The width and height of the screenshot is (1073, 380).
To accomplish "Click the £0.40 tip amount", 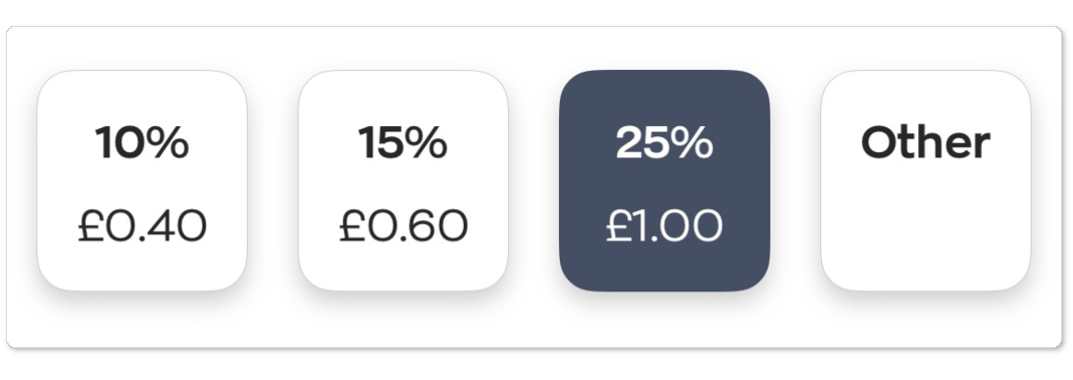I will pyautogui.click(x=142, y=226).
